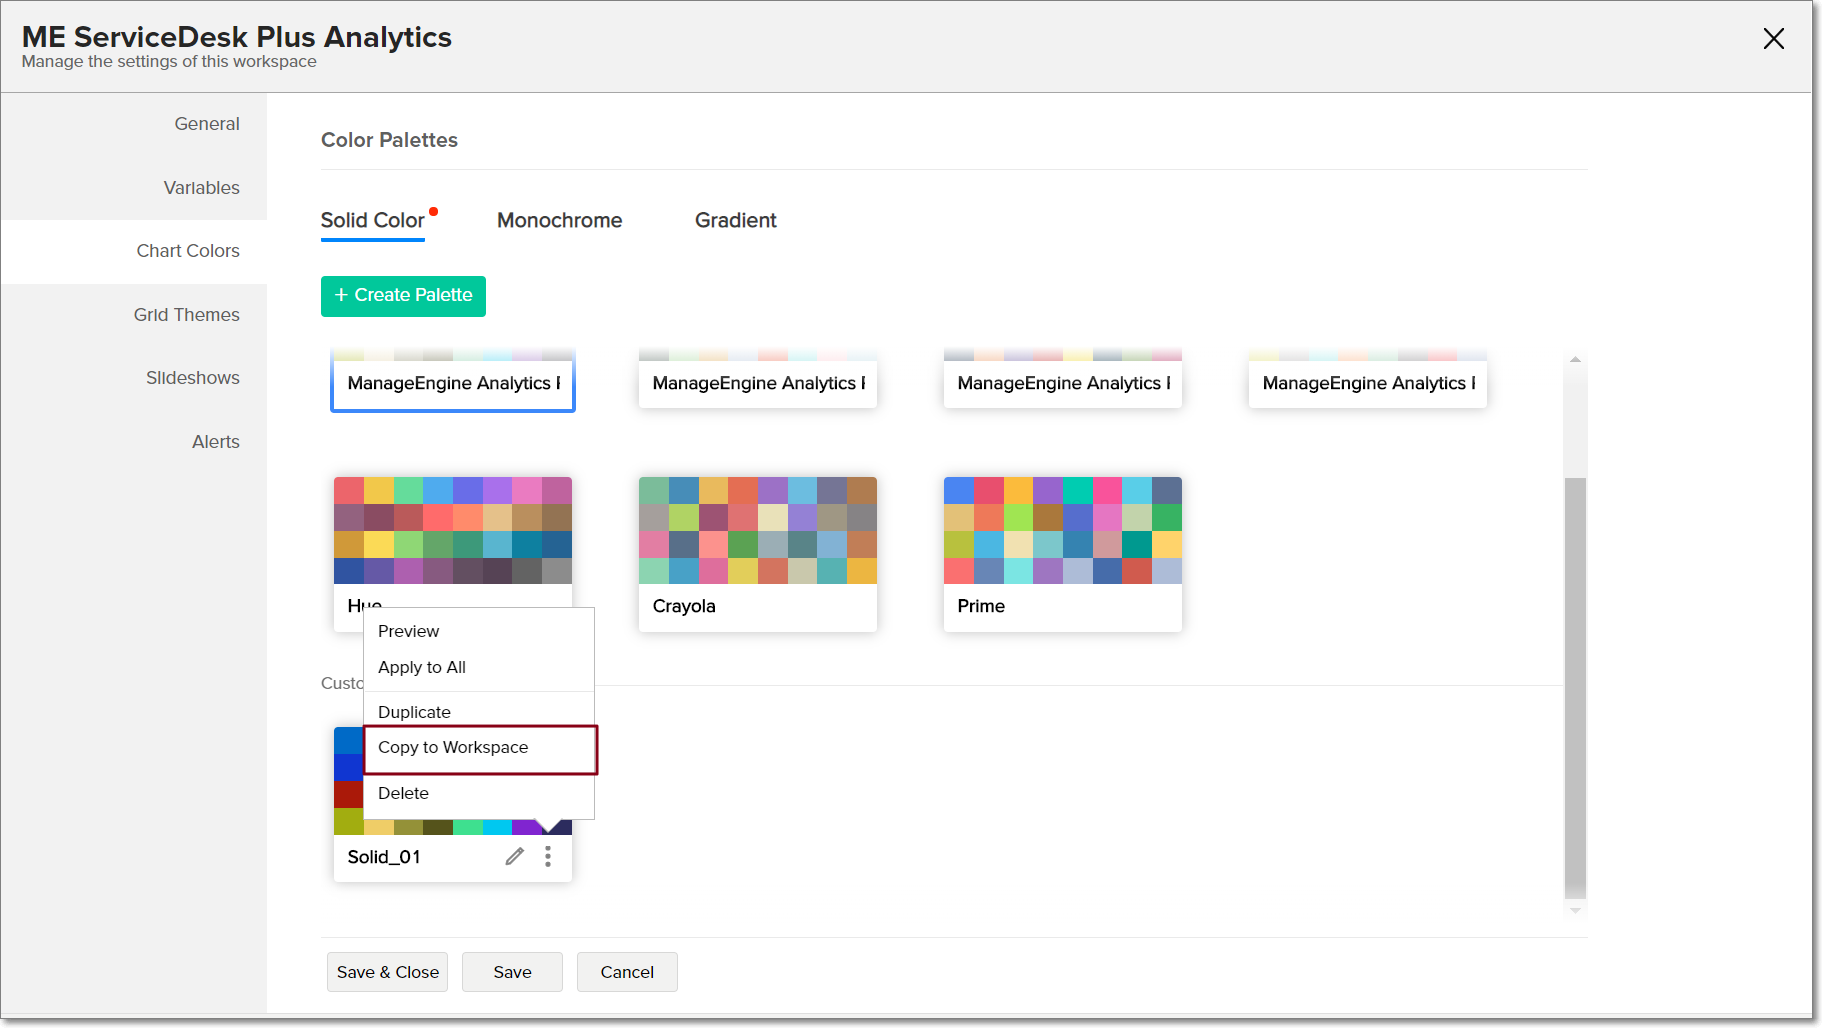Click the Cancel button
Viewport: 1822px width, 1028px height.
[627, 972]
